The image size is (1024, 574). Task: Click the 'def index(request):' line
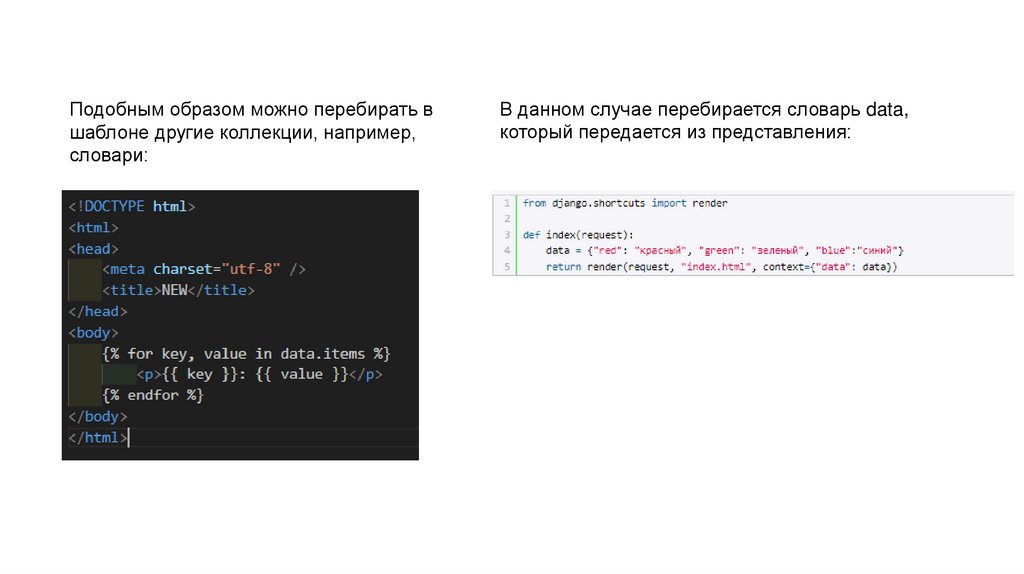pos(578,234)
